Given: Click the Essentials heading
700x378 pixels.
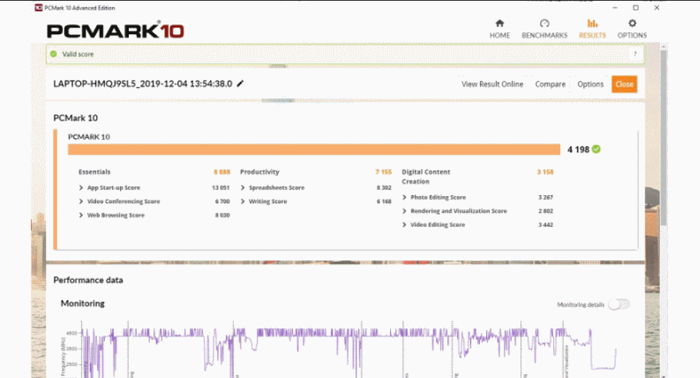Looking at the screenshot, I should click(94, 172).
